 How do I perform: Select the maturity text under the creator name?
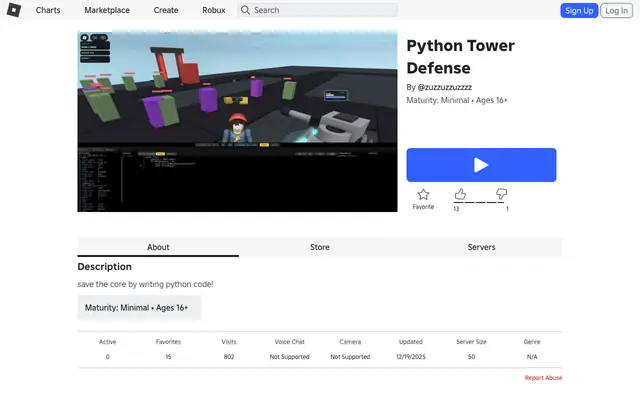[457, 100]
